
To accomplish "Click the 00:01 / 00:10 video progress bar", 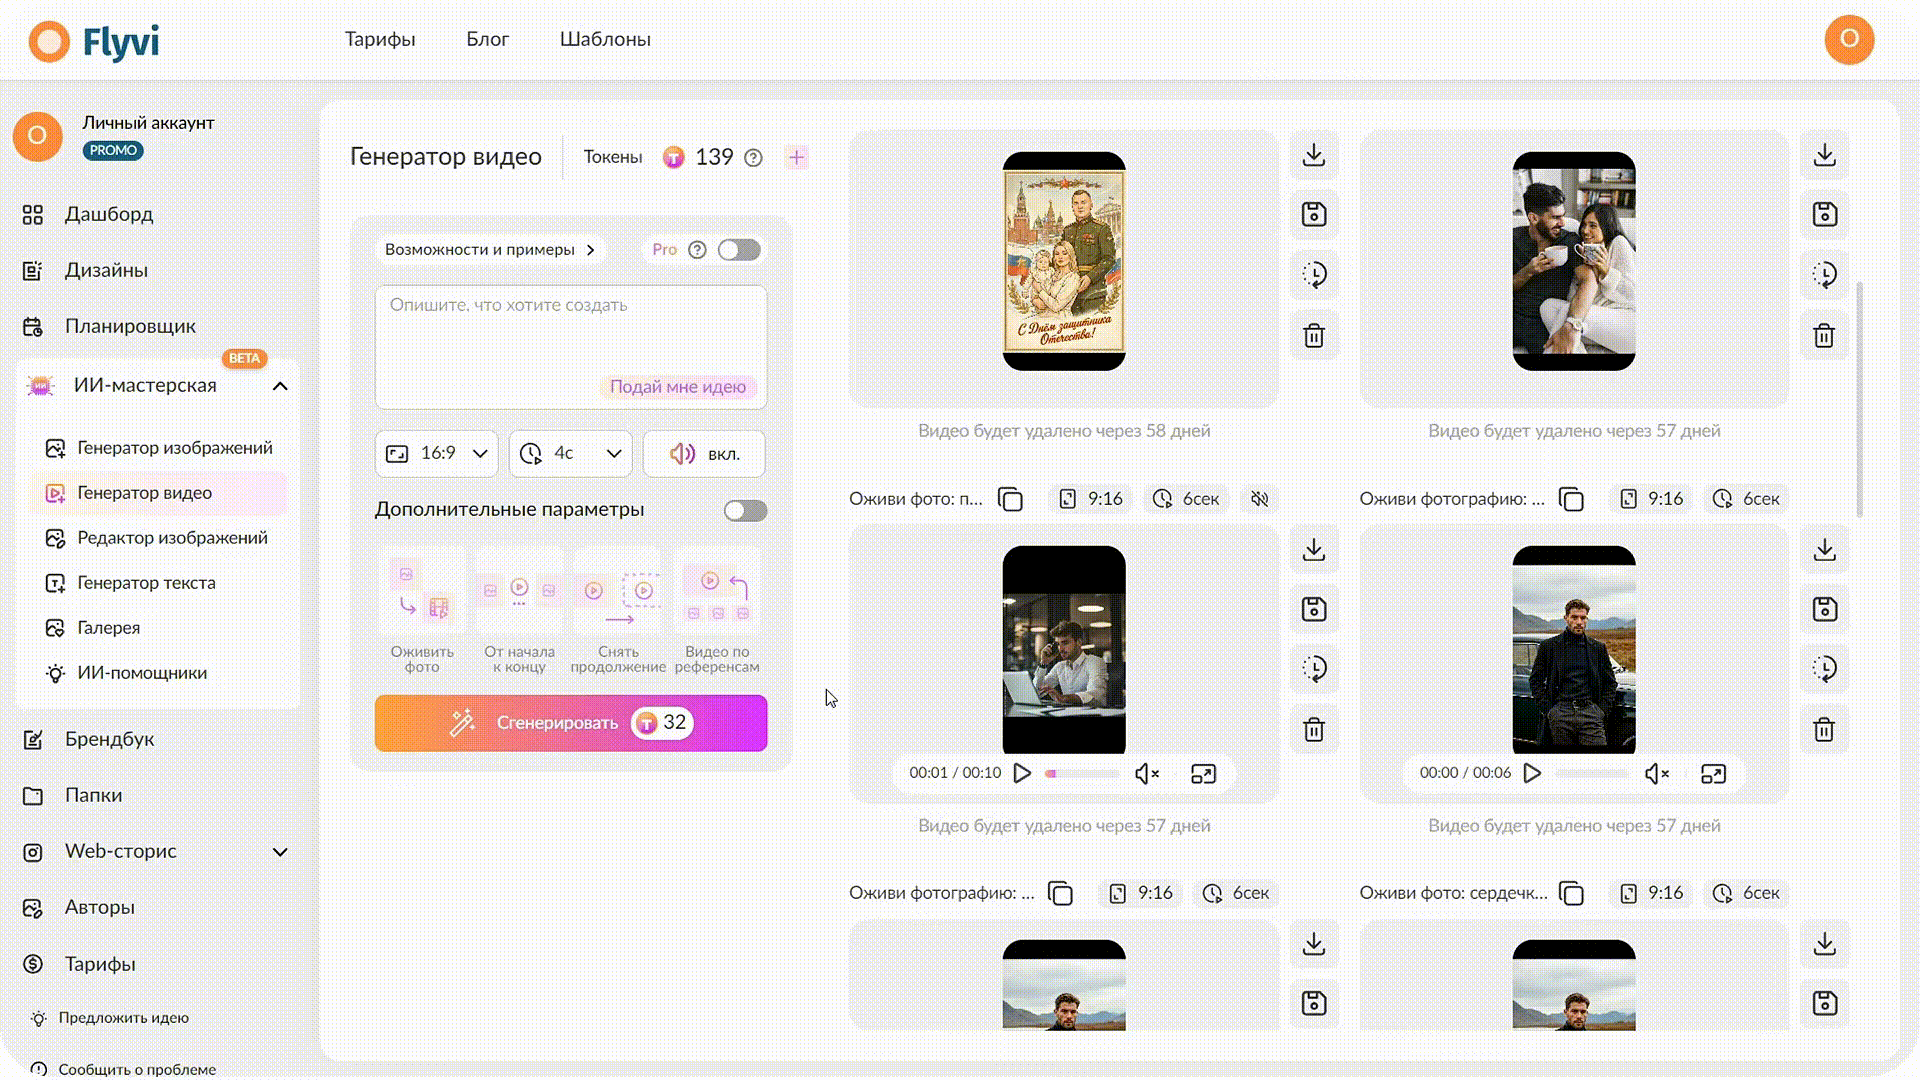I will [x=1083, y=773].
